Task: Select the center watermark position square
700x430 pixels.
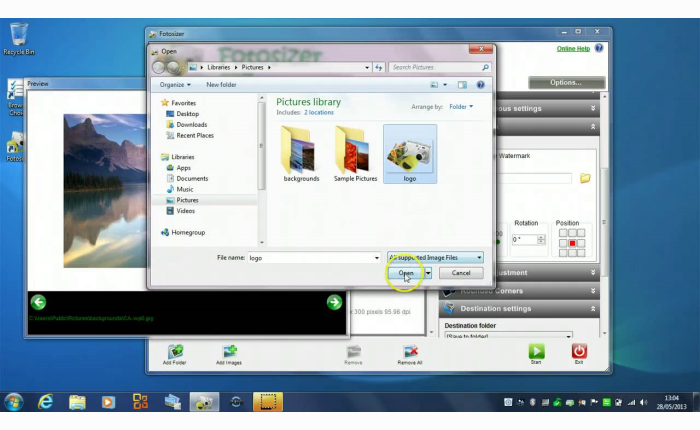Action: [572, 243]
